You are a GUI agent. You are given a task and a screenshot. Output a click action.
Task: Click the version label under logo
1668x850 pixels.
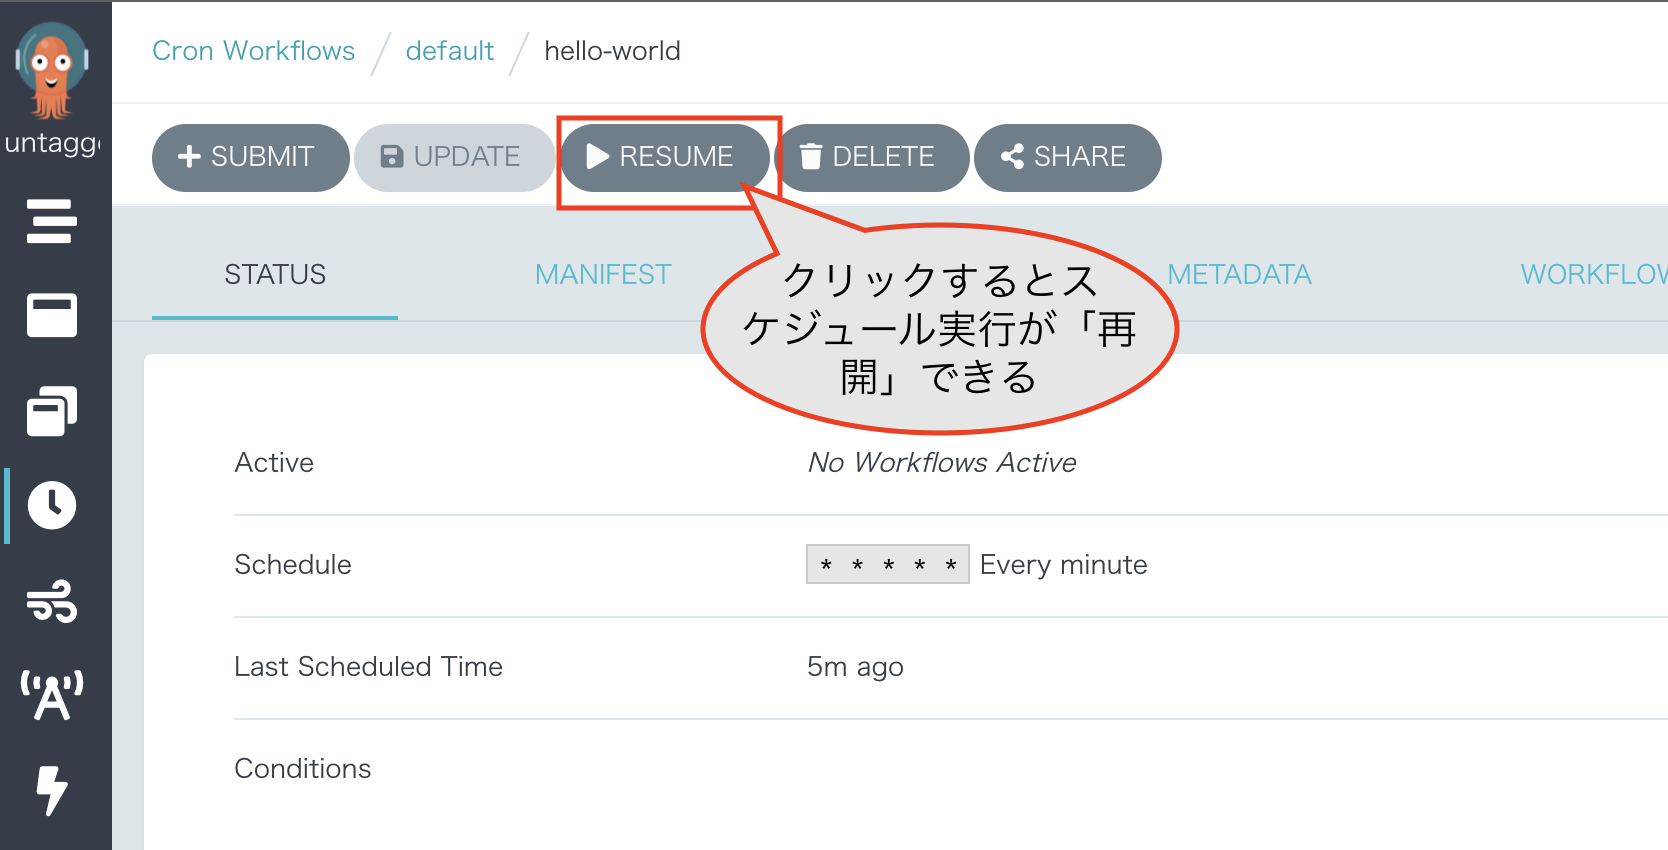point(52,143)
